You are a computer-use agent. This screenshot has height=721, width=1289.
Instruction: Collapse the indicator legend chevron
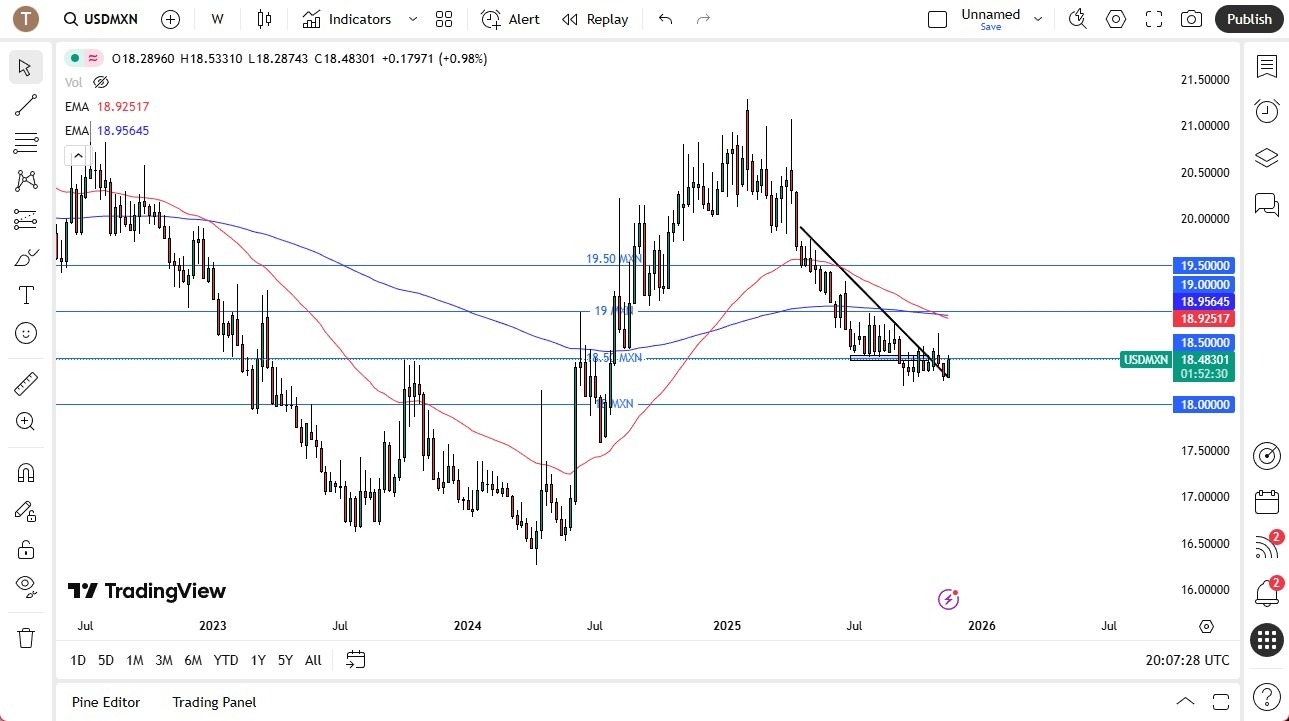click(x=77, y=155)
